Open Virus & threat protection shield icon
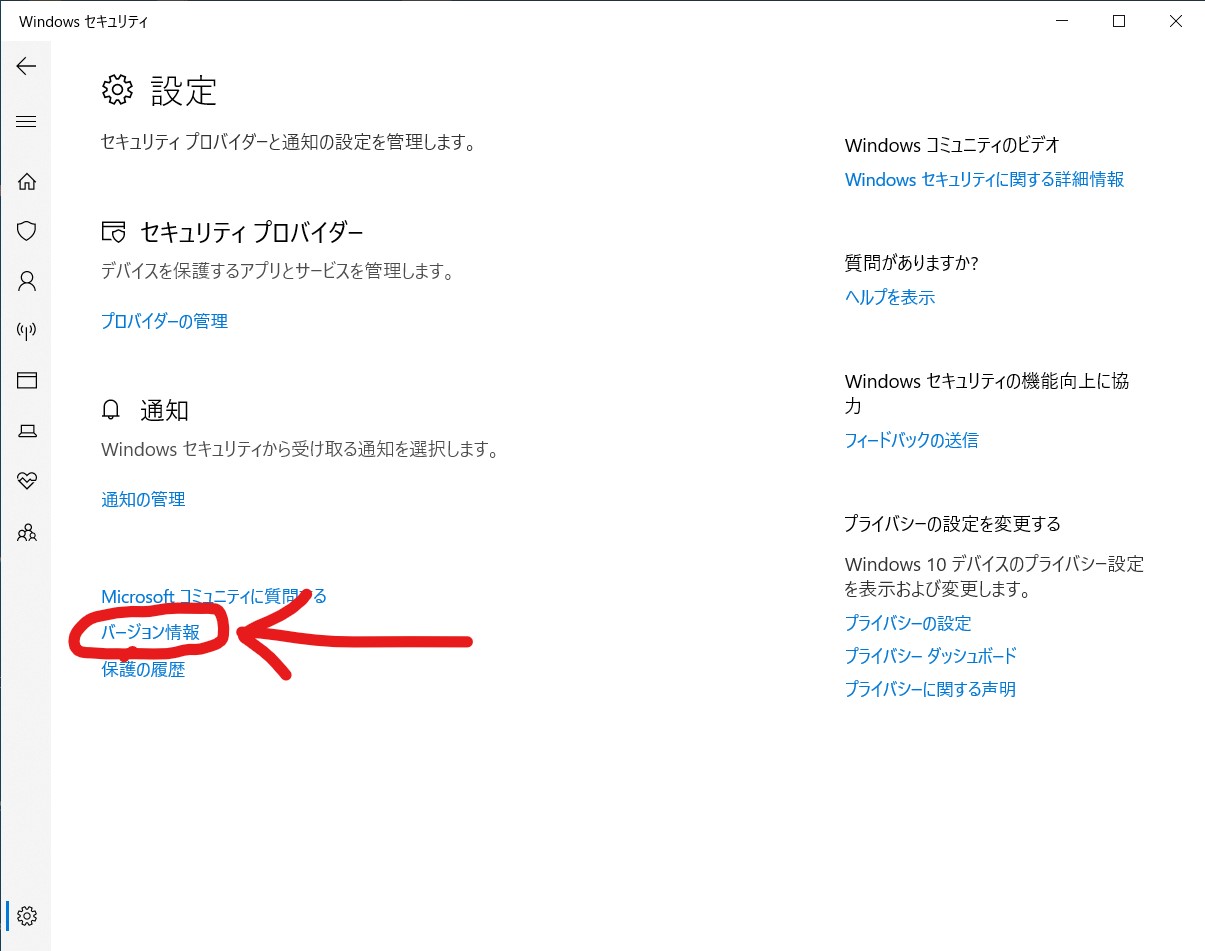 (27, 231)
